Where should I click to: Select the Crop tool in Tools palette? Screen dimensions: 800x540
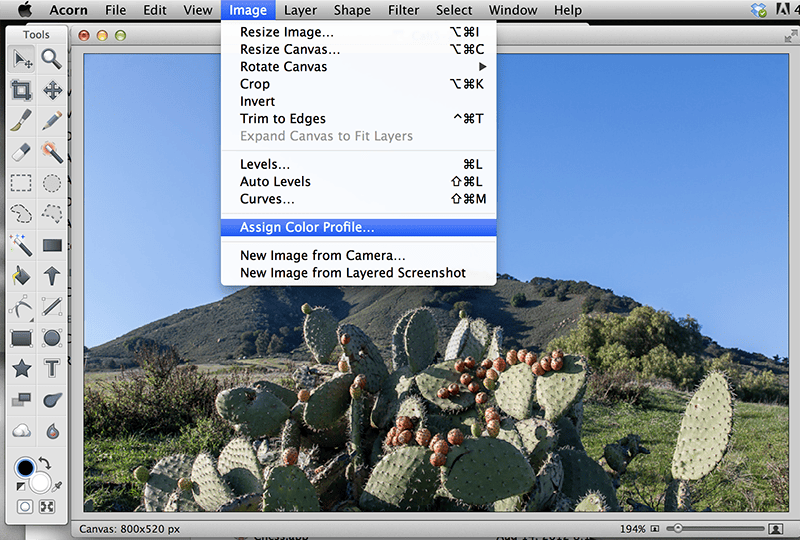(x=22, y=90)
